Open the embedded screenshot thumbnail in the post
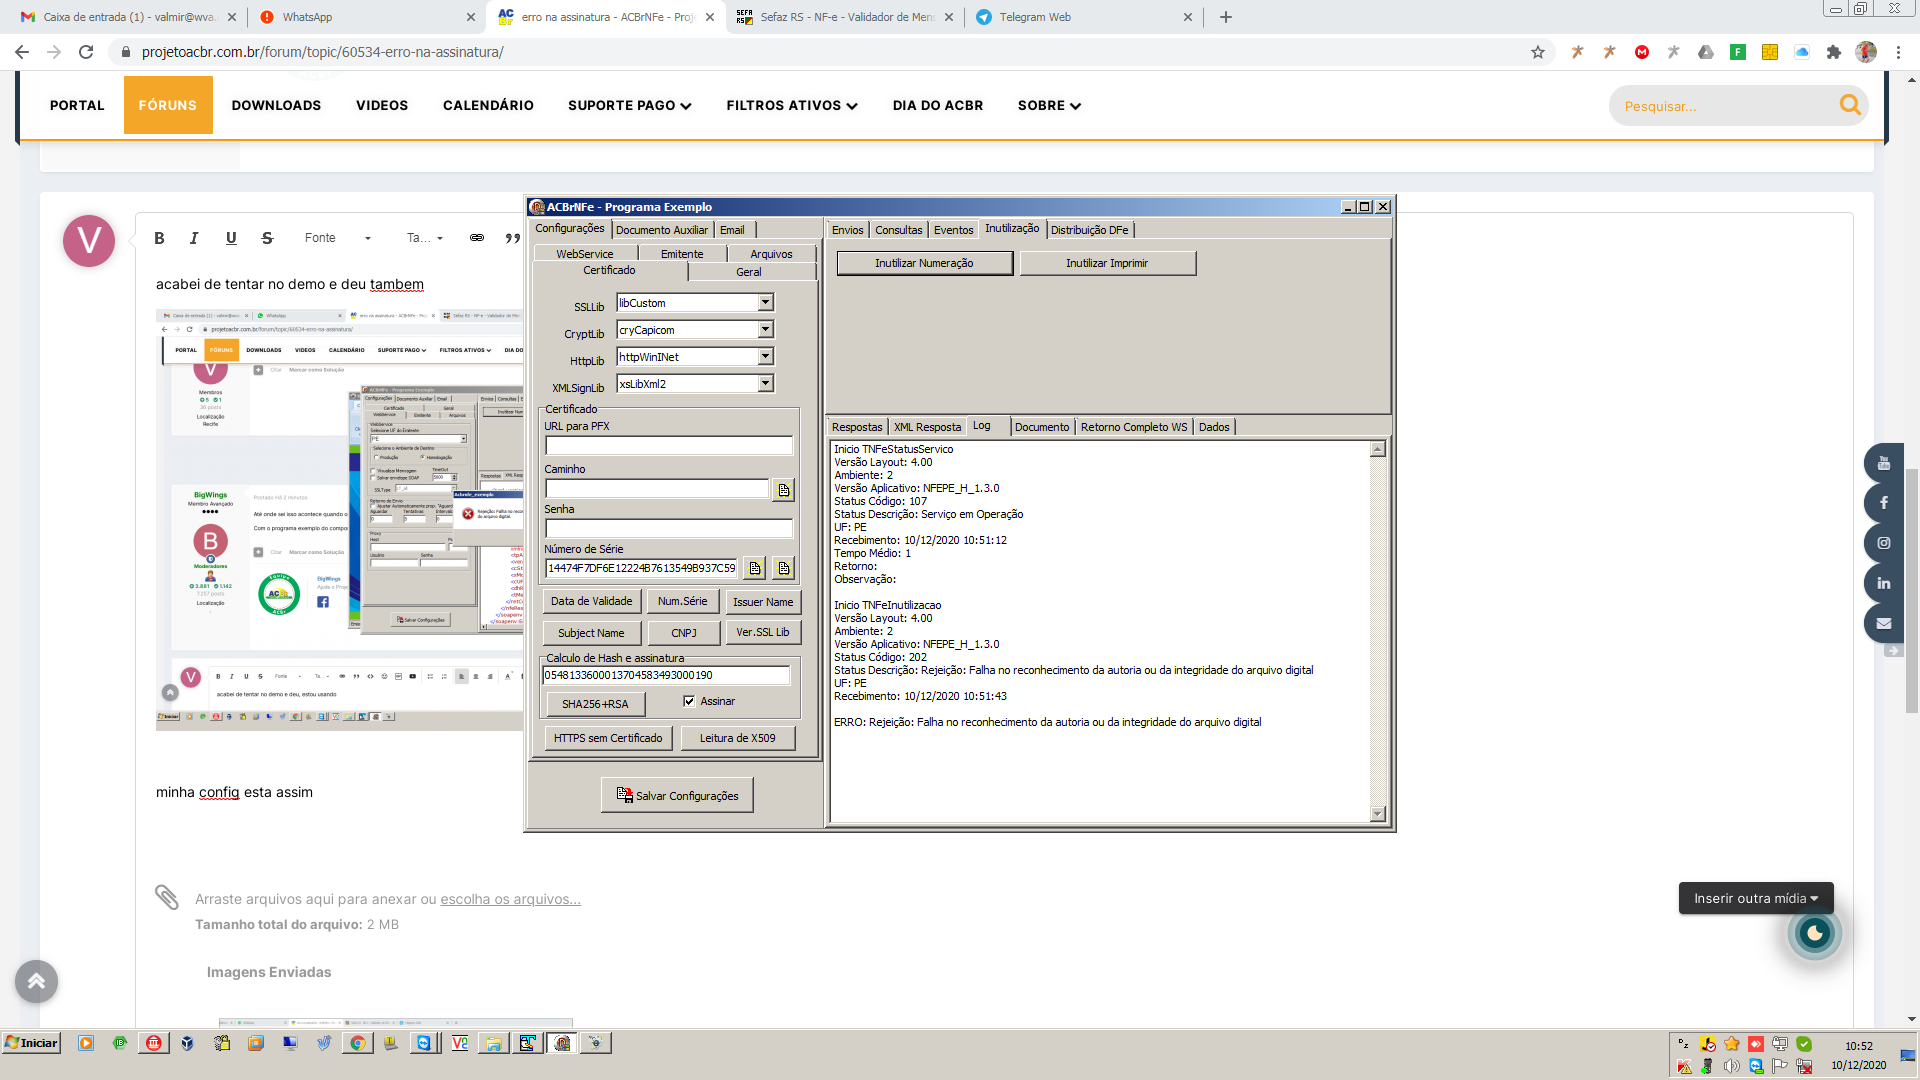Viewport: 1920px width, 1080px height. point(340,520)
